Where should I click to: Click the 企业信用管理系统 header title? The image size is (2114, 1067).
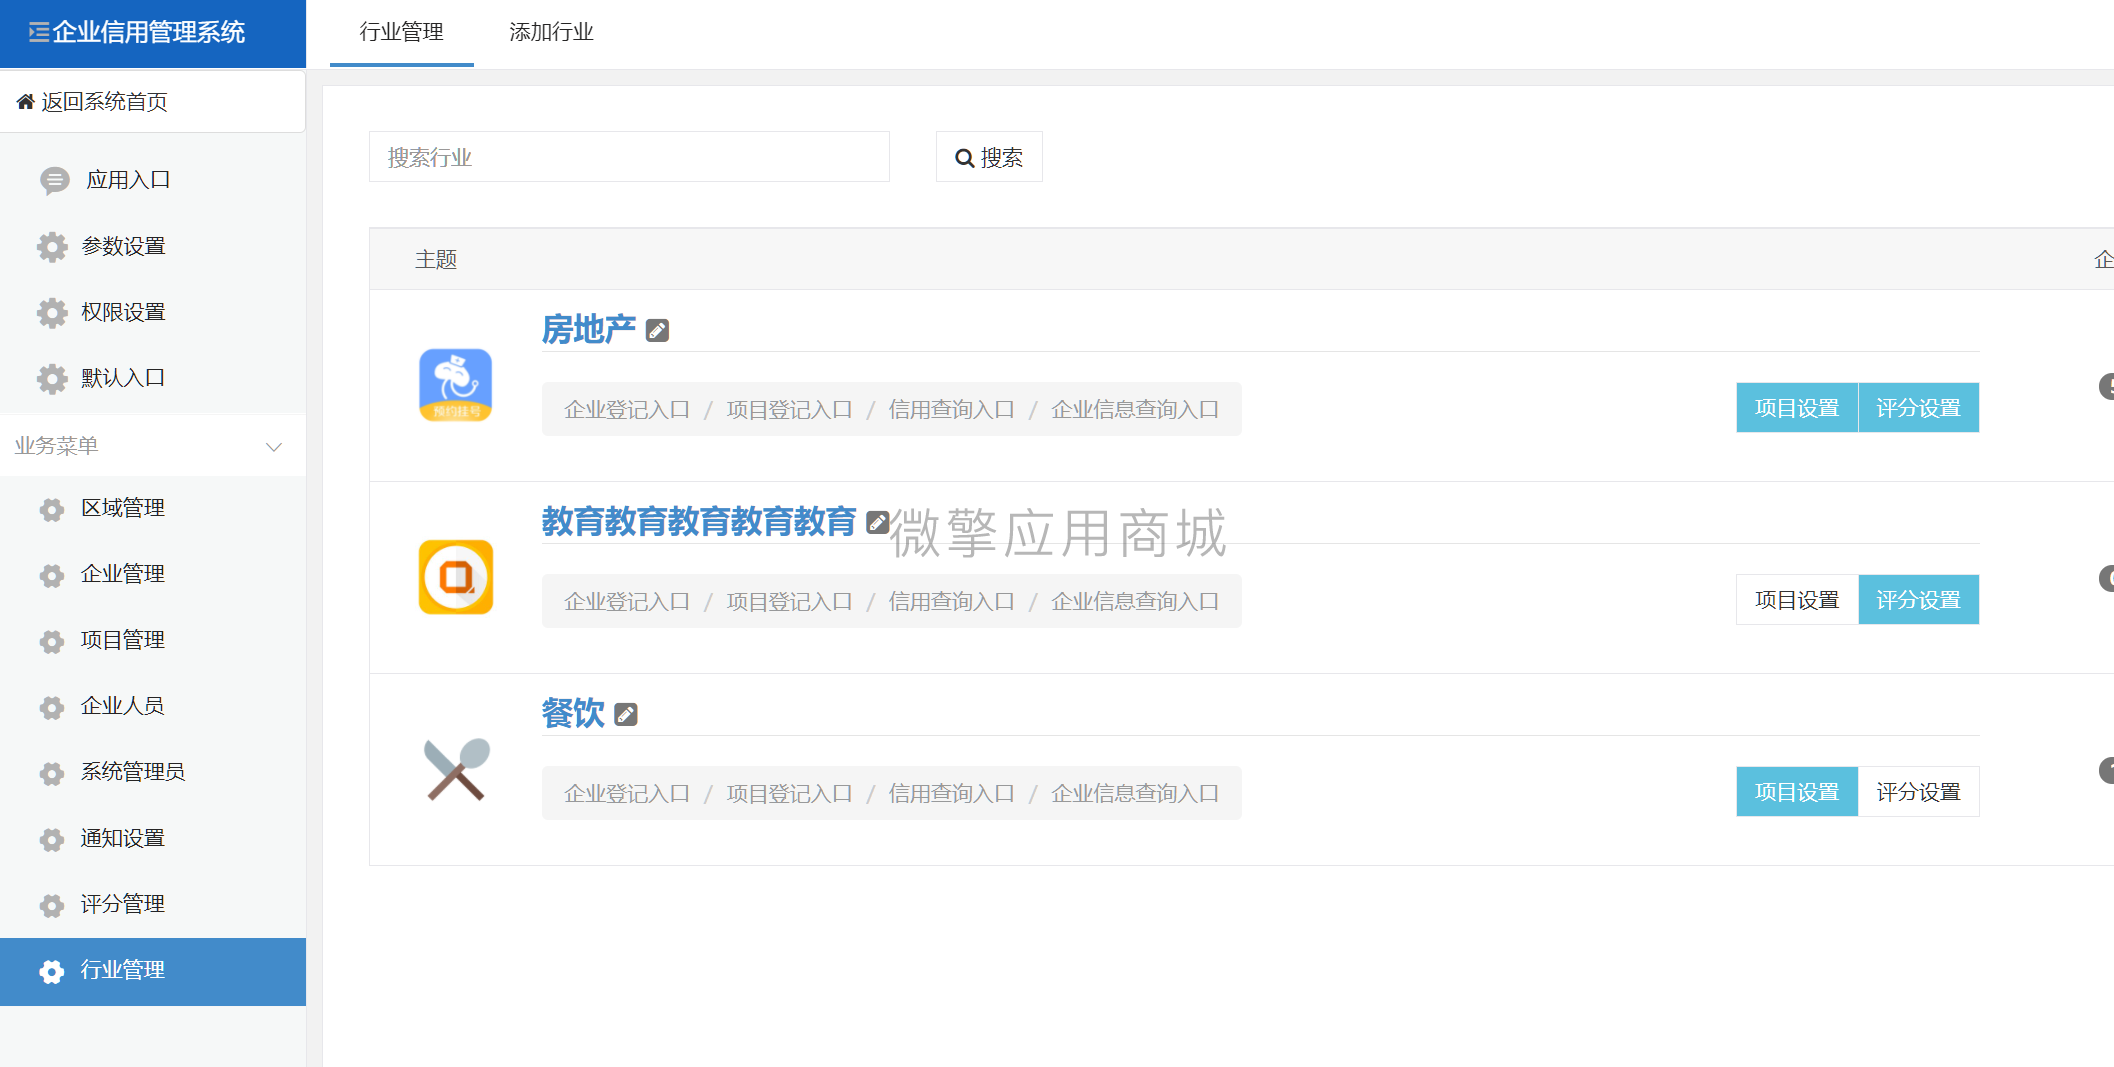coord(149,32)
